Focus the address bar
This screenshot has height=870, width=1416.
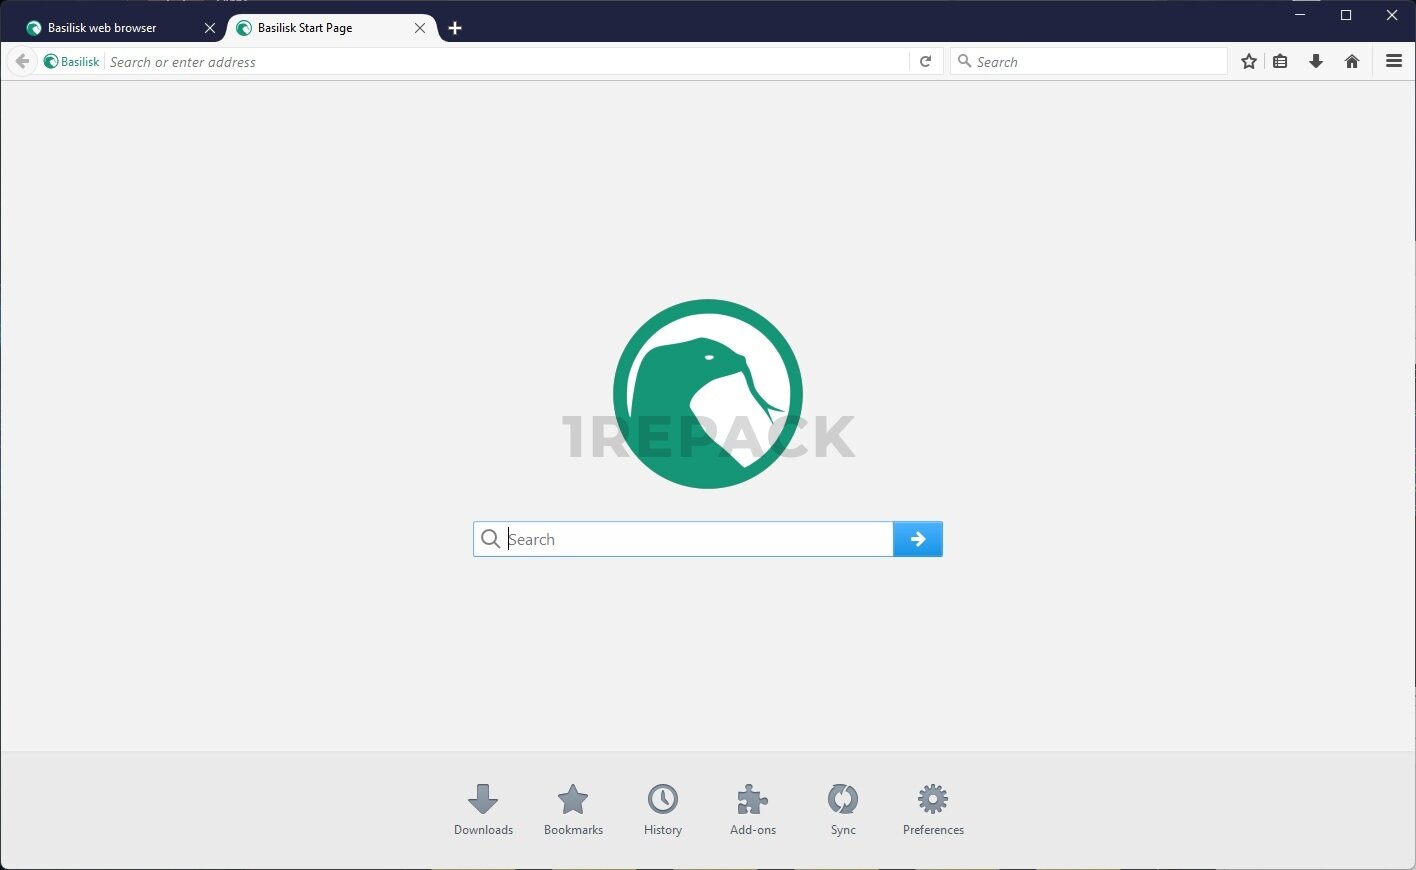pyautogui.click(x=507, y=61)
